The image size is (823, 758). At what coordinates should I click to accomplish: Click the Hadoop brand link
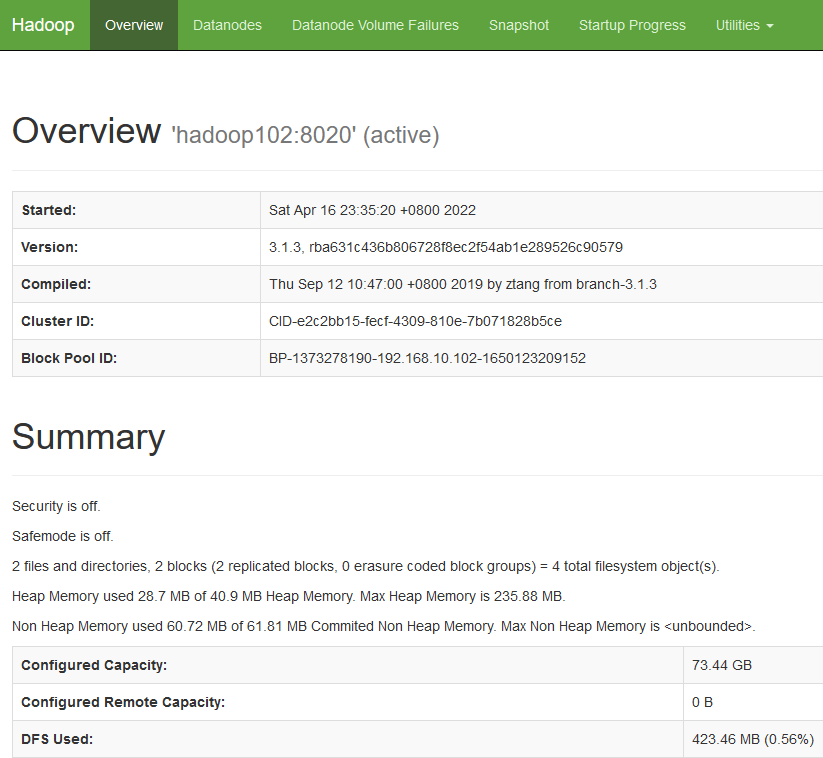(x=43, y=25)
